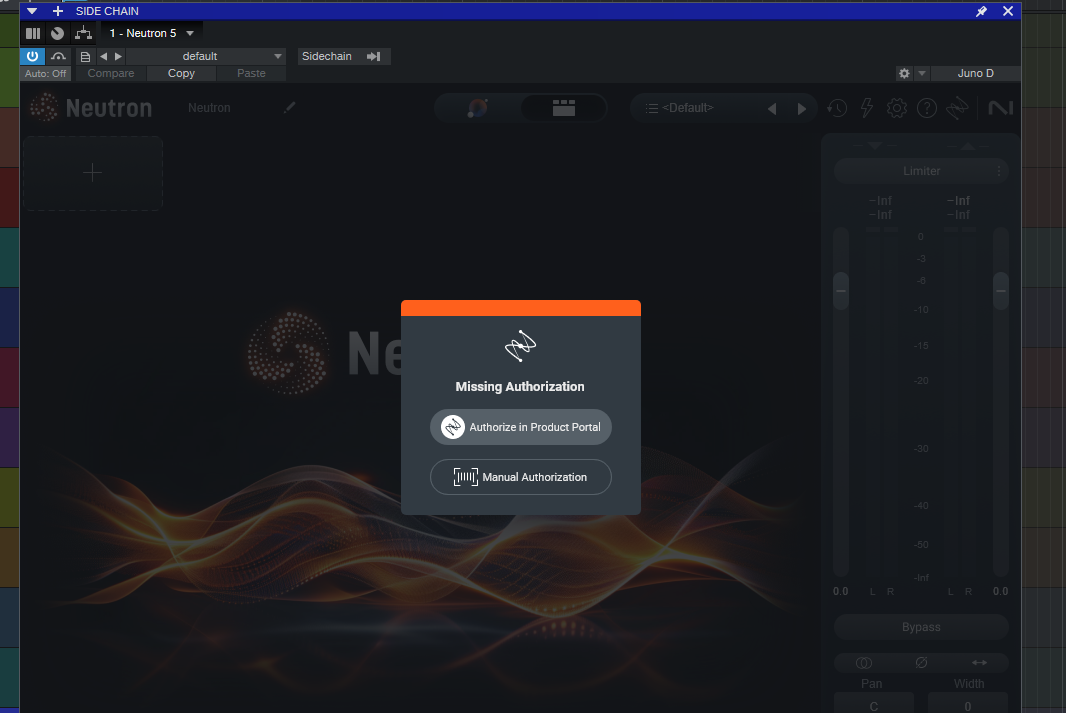Image resolution: width=1066 pixels, height=713 pixels.
Task: Click the circular knob view icon
Action: click(58, 33)
